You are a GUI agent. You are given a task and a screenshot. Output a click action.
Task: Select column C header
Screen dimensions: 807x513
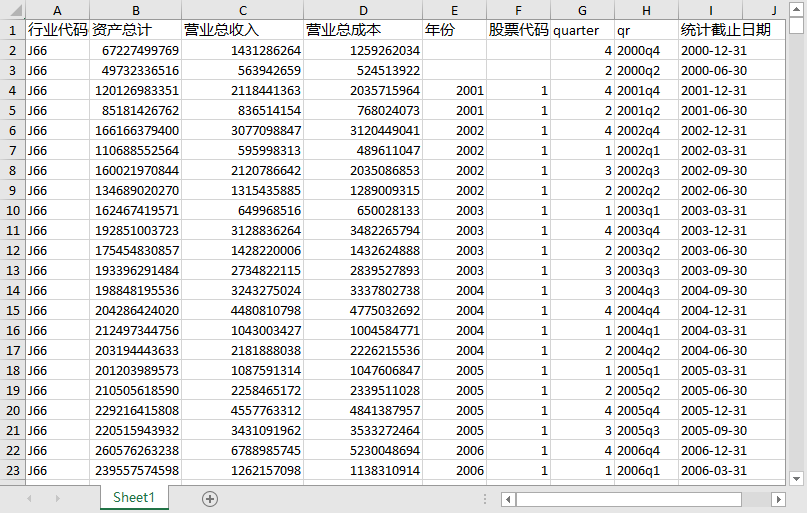coord(243,10)
